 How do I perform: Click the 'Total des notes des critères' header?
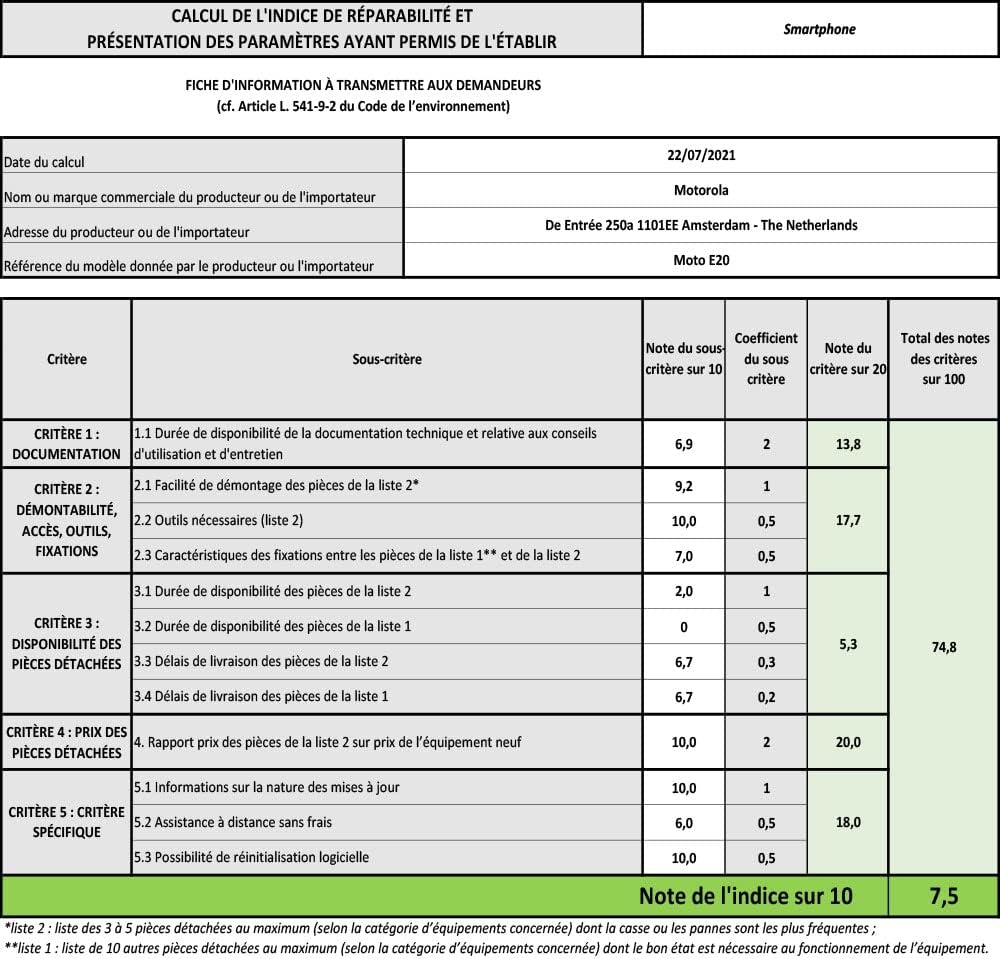click(943, 359)
